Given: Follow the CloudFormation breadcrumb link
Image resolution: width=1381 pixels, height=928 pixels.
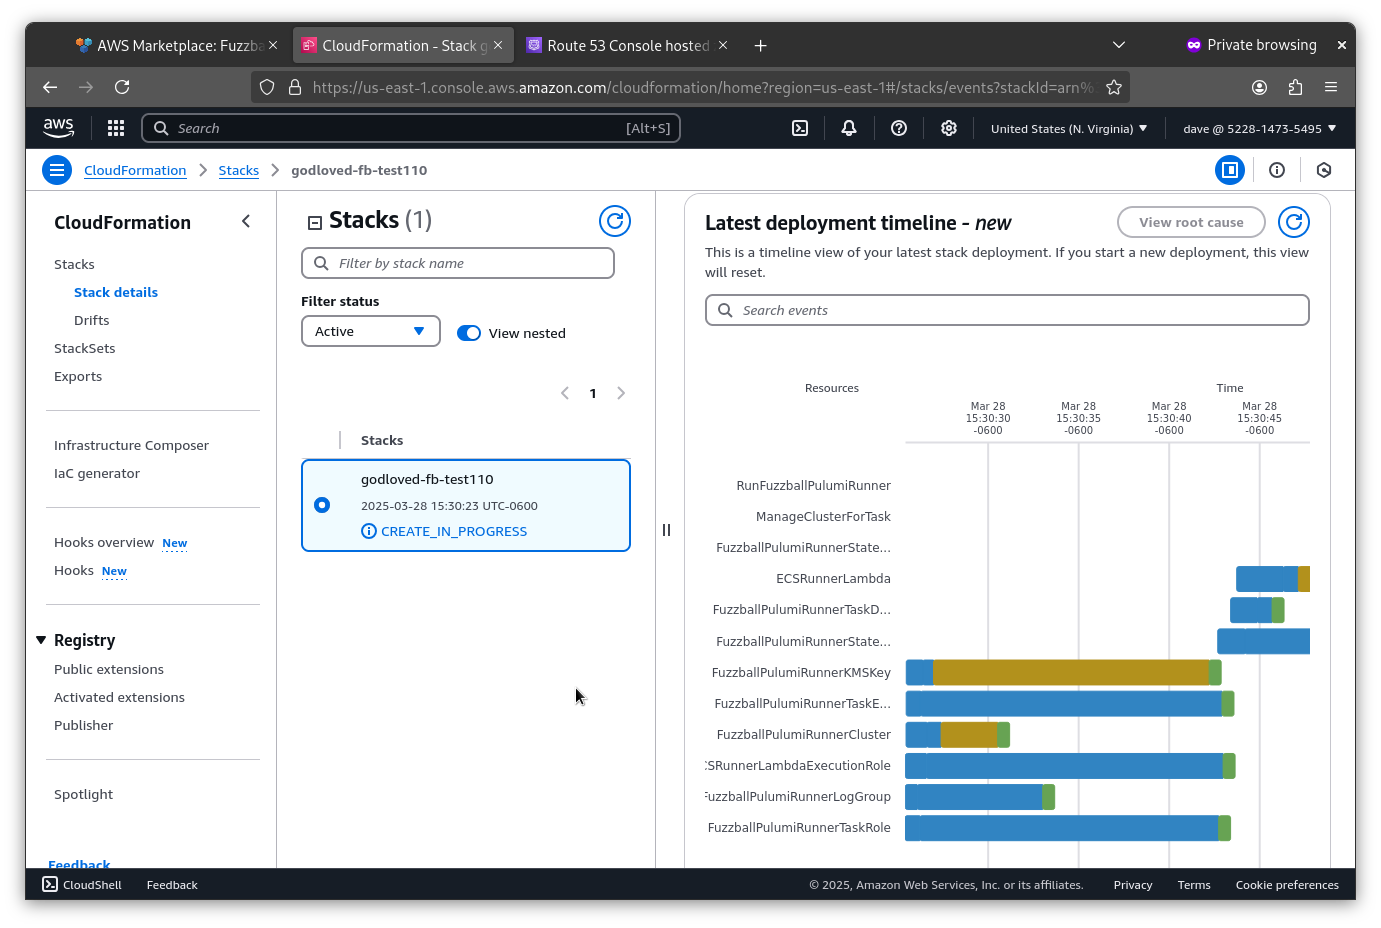Looking at the screenshot, I should [135, 170].
